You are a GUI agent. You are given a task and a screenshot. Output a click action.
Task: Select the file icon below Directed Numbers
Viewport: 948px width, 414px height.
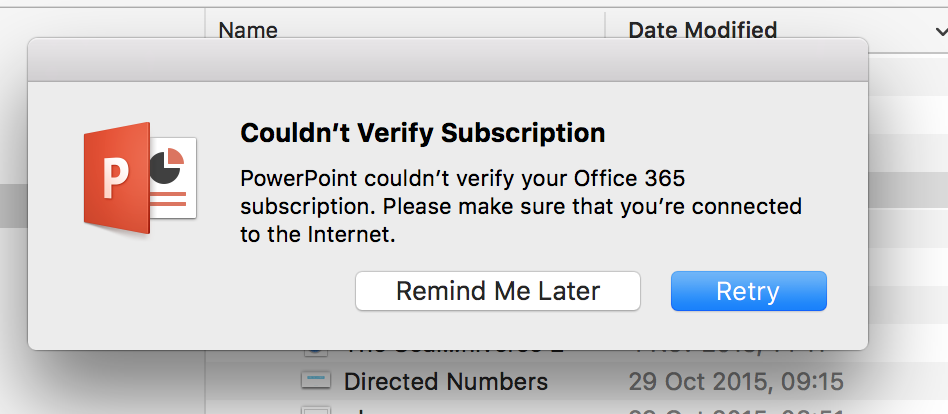coord(316,410)
